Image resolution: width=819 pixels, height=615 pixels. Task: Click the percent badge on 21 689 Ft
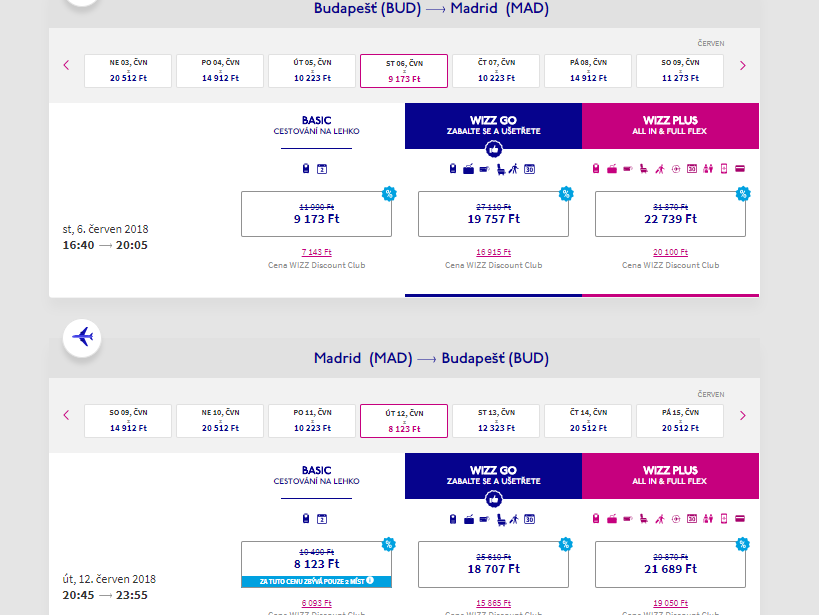(742, 544)
